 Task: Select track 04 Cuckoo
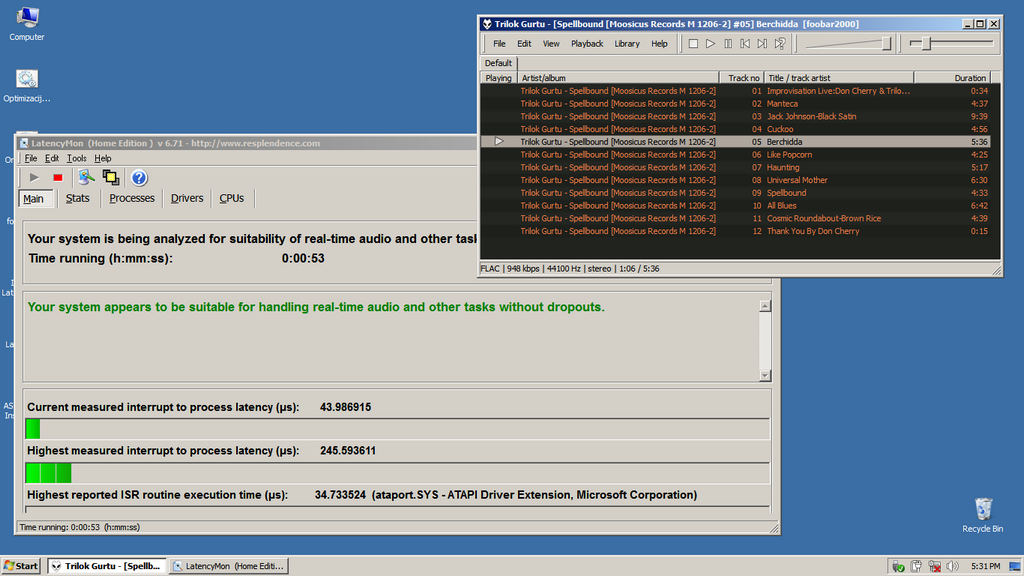(735, 129)
